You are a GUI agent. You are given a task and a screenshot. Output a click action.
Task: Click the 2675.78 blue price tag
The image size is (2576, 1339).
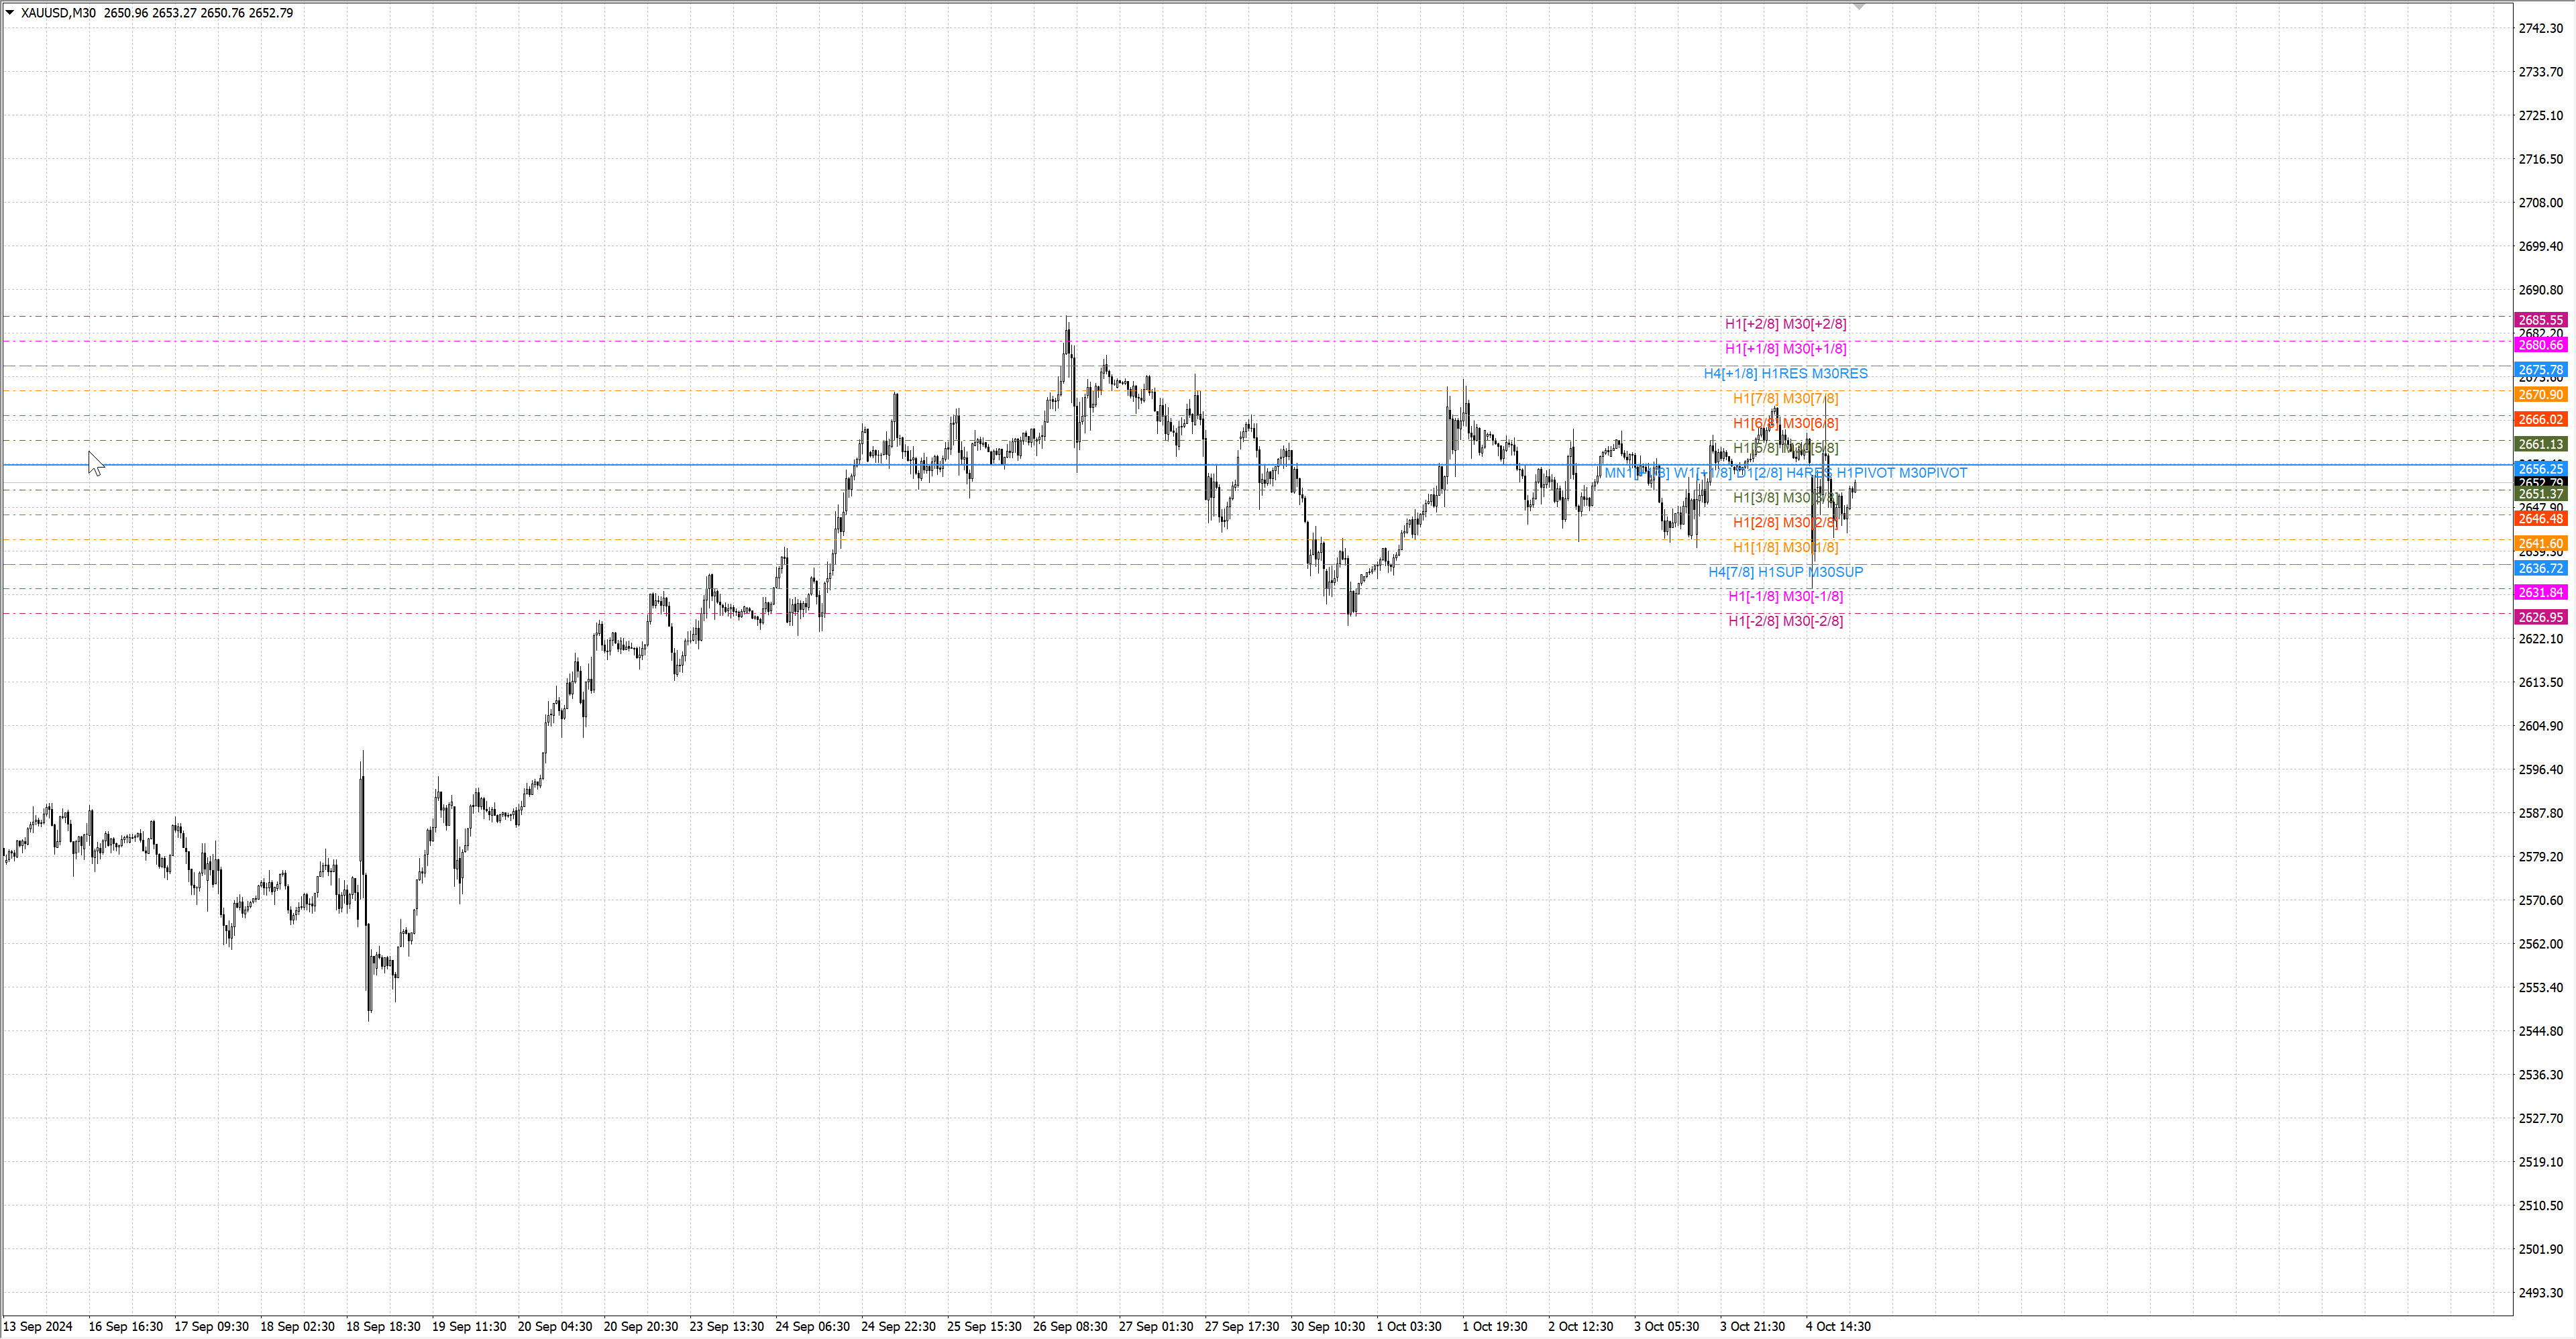click(2540, 370)
